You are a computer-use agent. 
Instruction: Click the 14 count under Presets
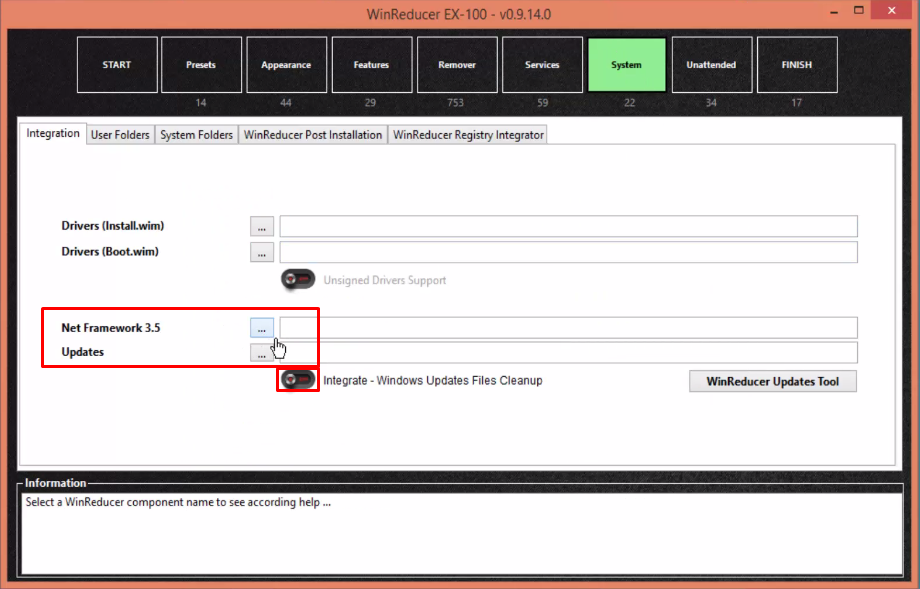coord(201,103)
